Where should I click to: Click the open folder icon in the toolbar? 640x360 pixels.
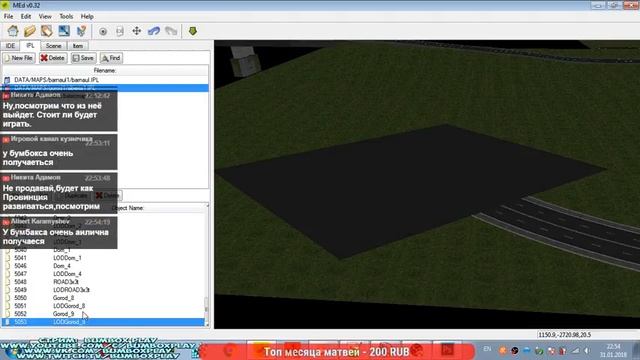30,31
